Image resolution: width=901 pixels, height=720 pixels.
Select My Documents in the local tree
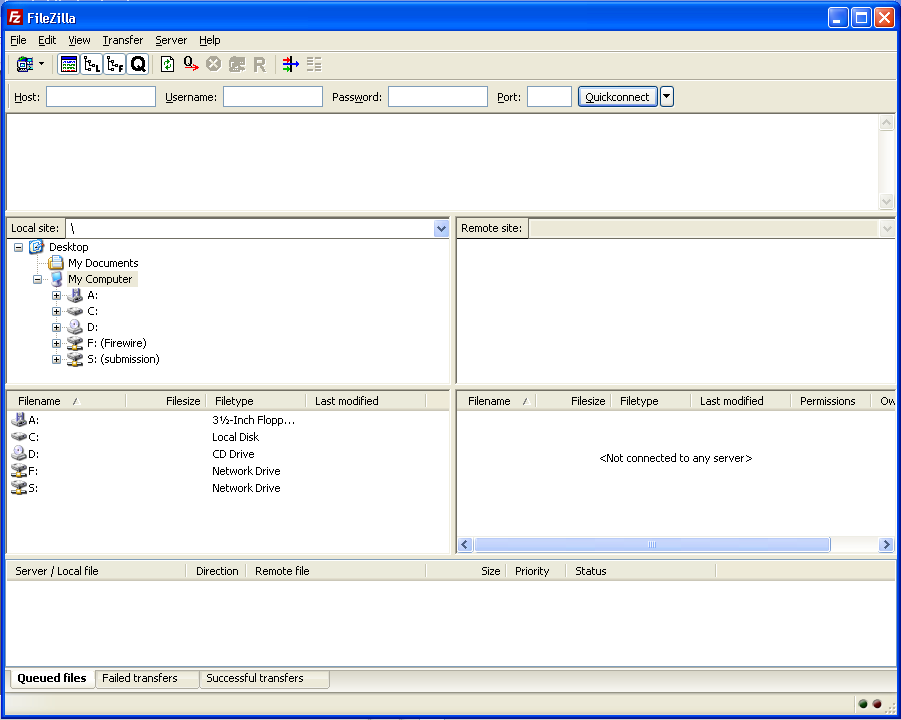pos(103,263)
